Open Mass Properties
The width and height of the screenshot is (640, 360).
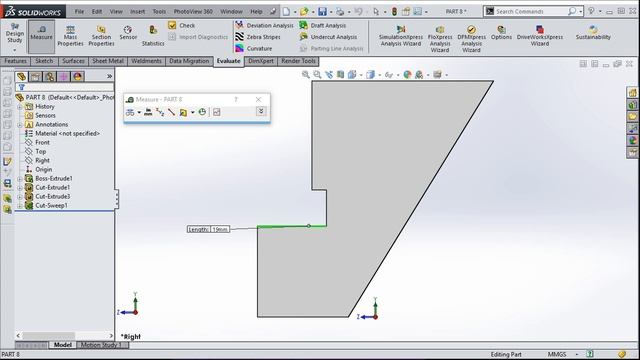(70, 36)
